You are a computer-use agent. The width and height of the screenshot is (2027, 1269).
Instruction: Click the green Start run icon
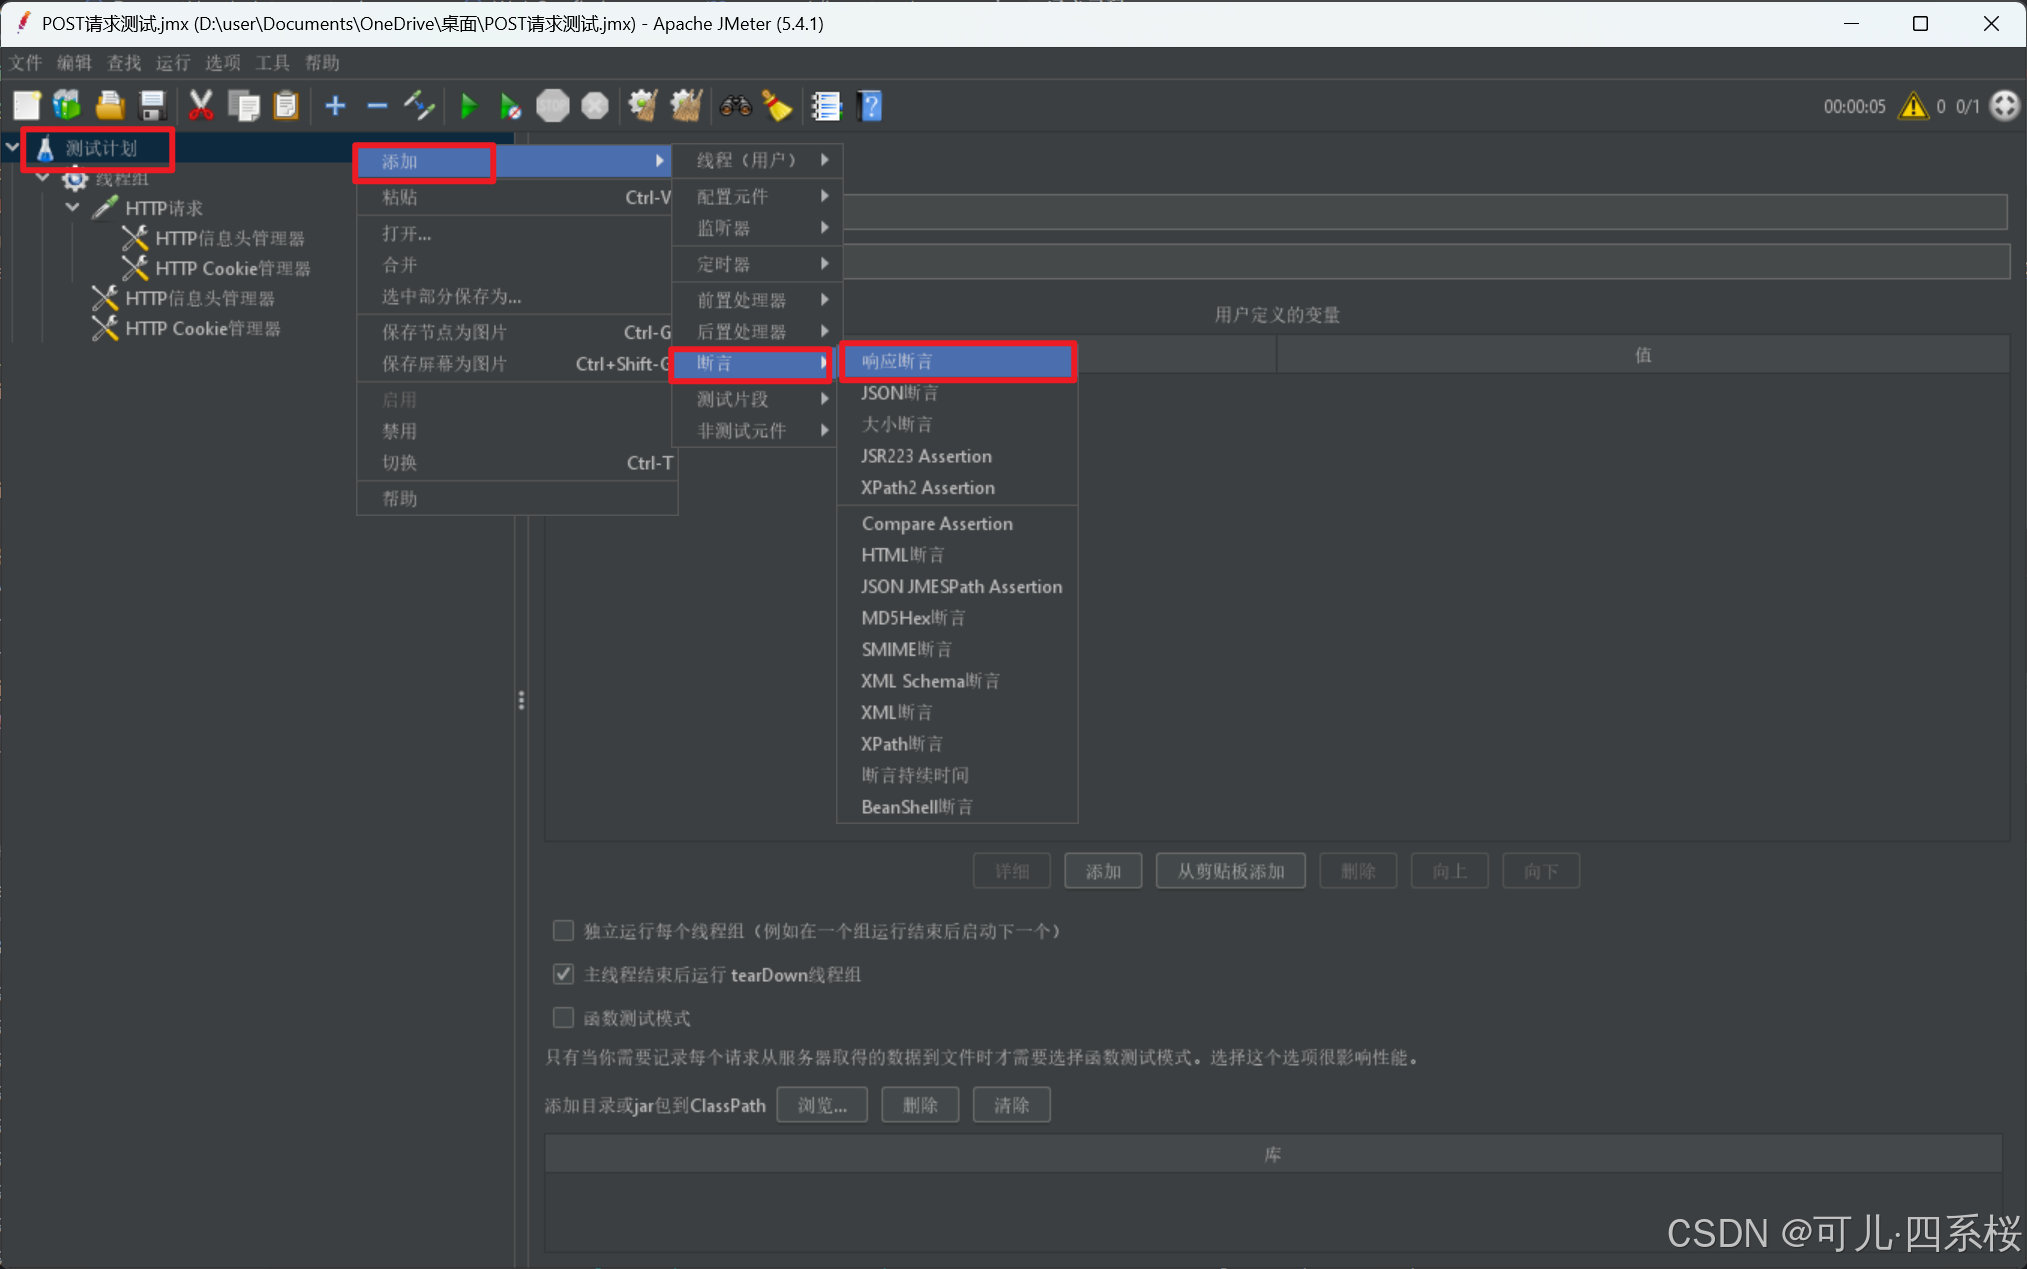[468, 106]
